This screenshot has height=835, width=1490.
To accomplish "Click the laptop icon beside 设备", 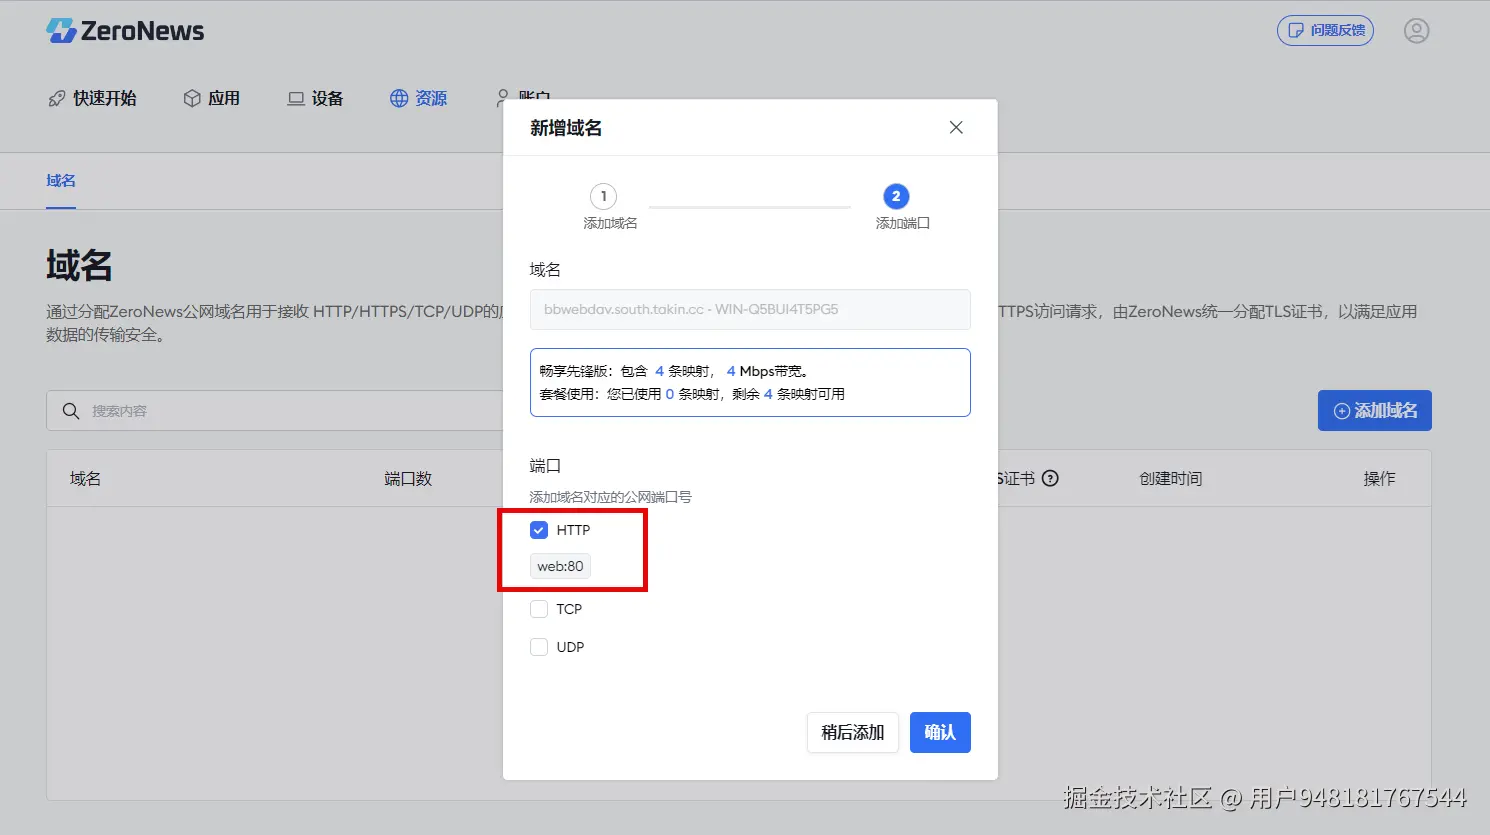I will (296, 98).
